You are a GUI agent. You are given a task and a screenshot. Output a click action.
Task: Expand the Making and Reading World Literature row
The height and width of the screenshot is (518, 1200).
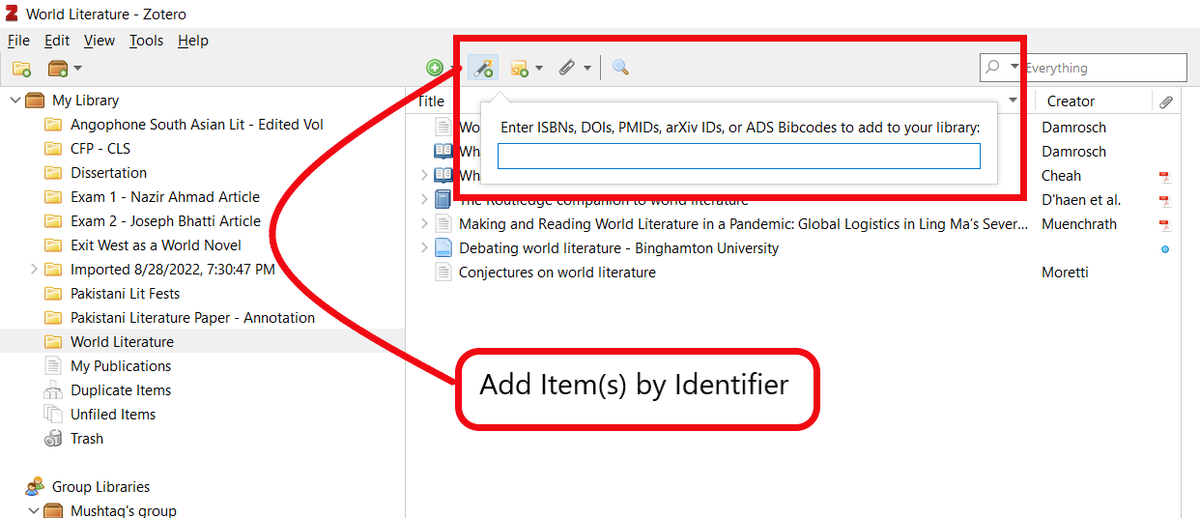[x=424, y=224]
